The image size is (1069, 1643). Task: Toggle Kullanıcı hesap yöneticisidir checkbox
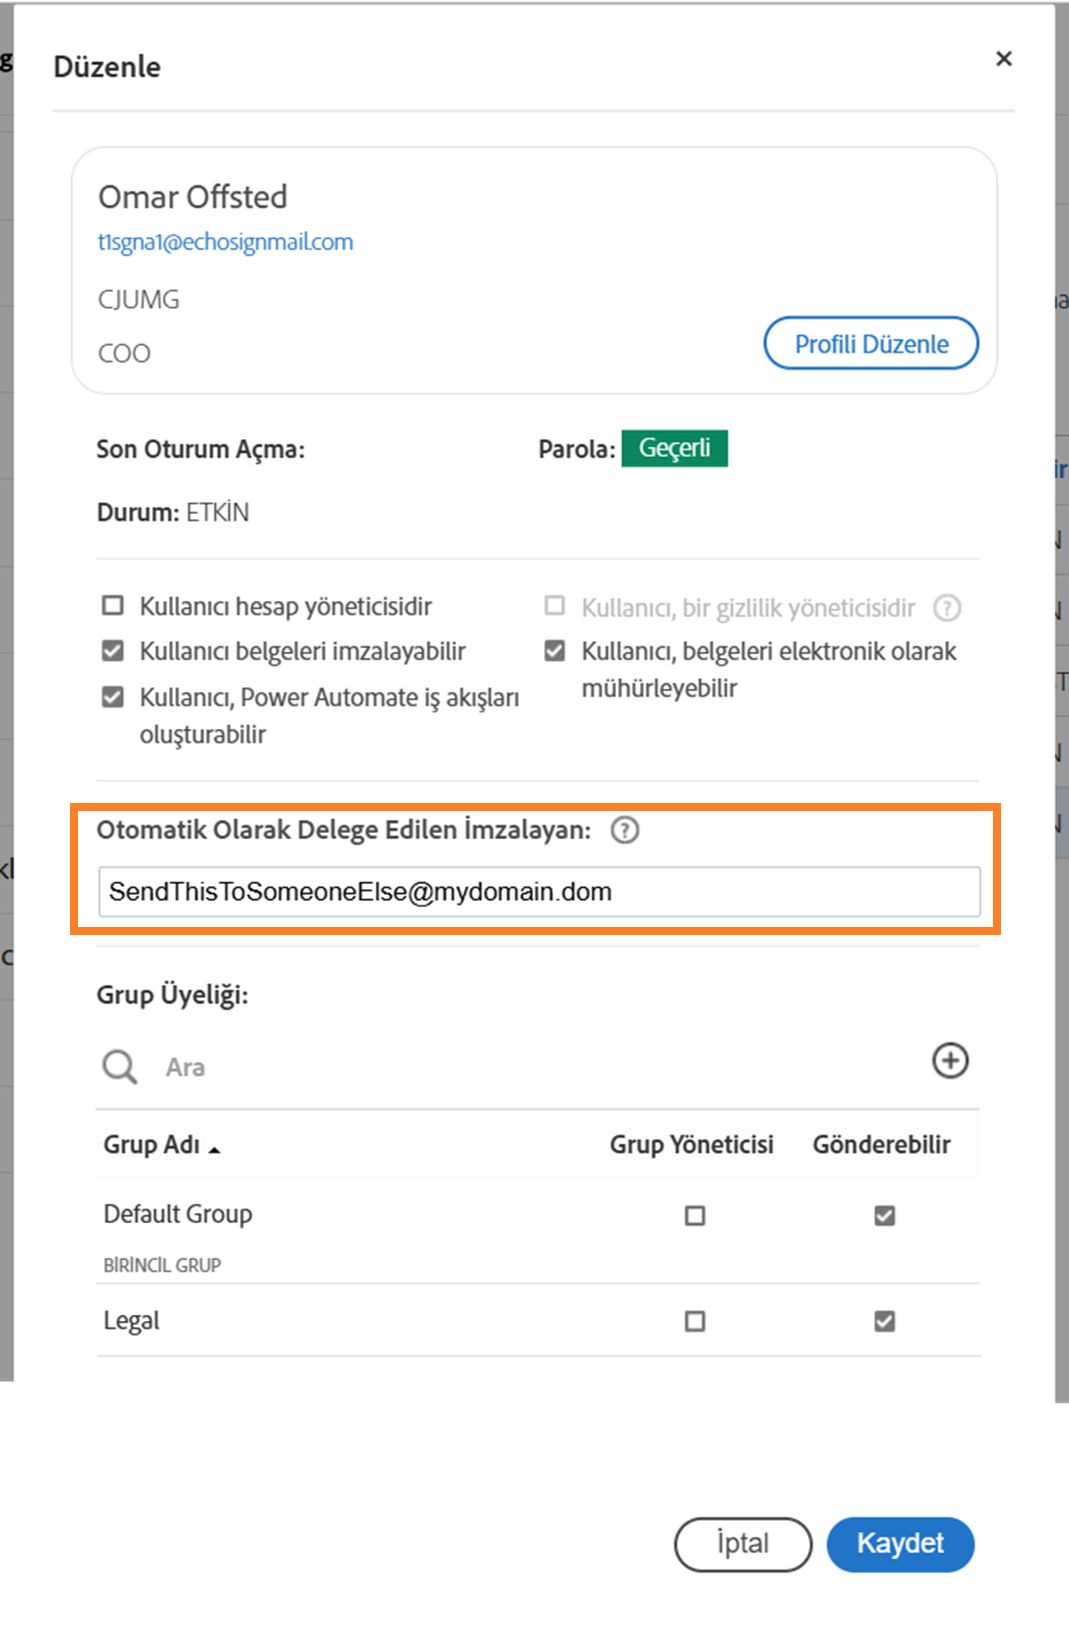(113, 606)
